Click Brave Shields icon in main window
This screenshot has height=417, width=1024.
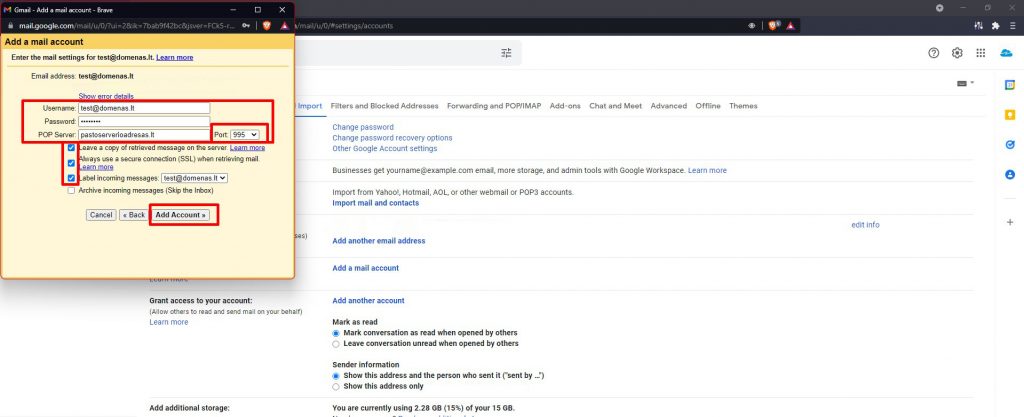[773, 25]
